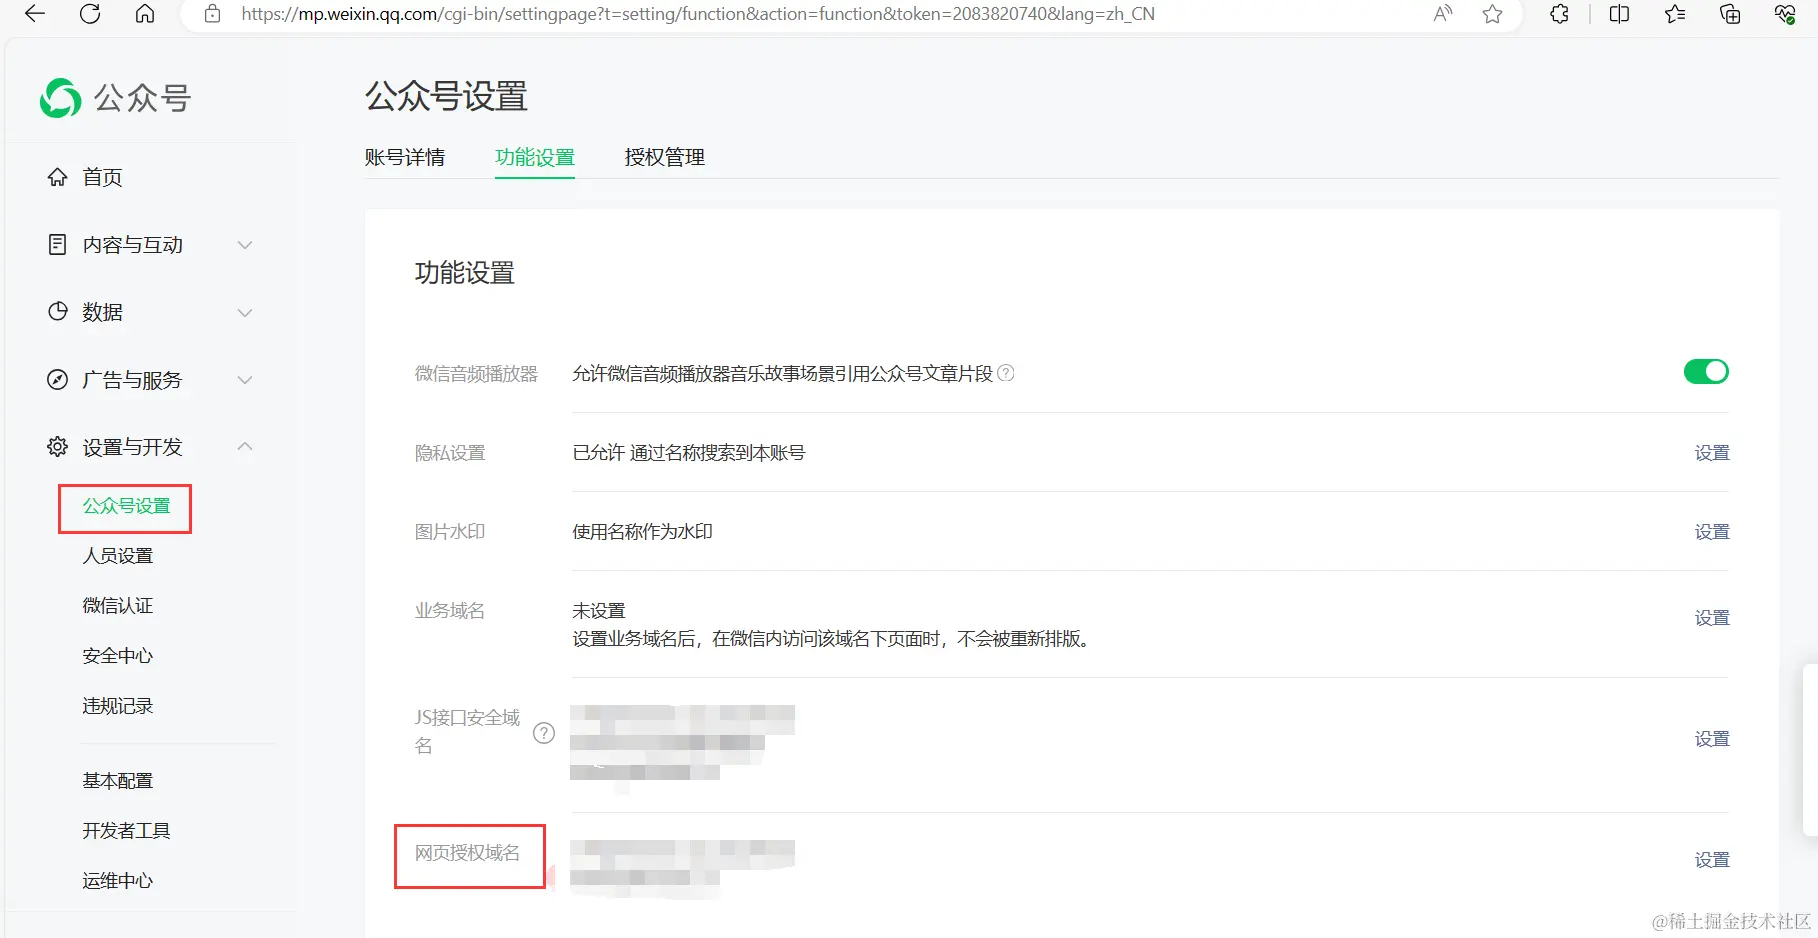Open 基本配置 in sidebar
This screenshot has width=1818, height=938.
(x=117, y=781)
